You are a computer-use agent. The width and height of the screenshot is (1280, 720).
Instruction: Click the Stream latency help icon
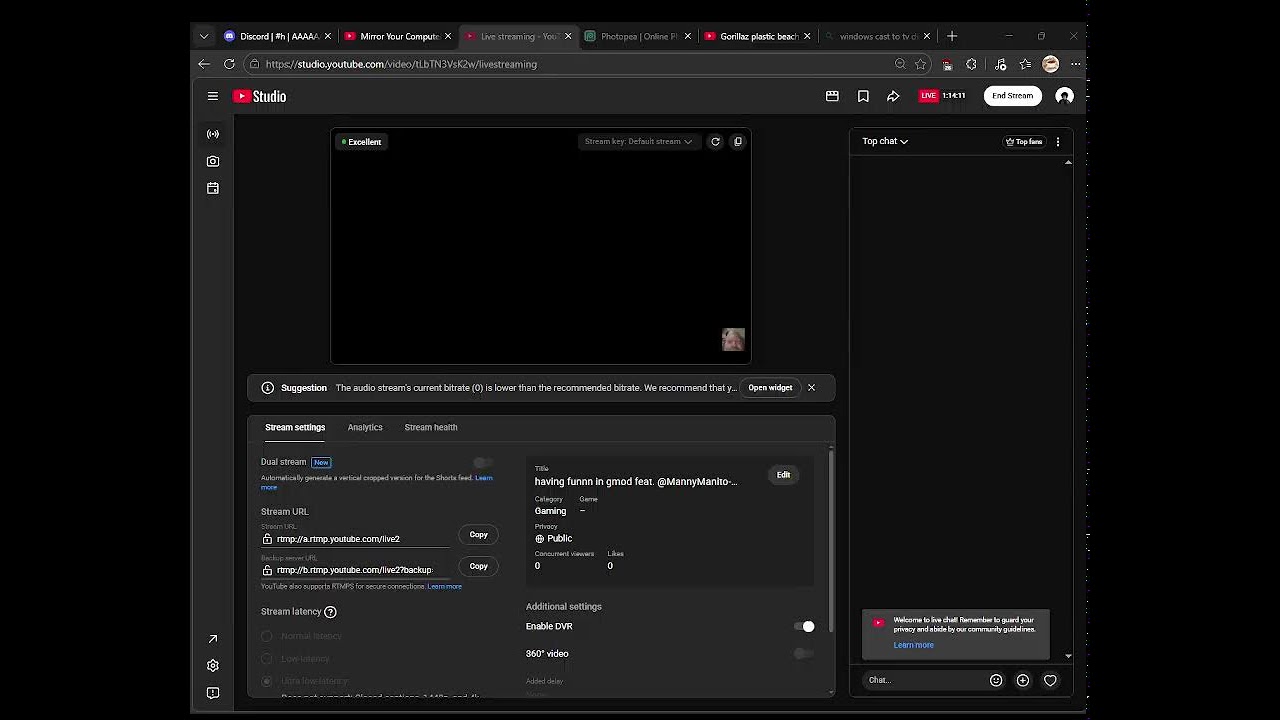point(330,612)
